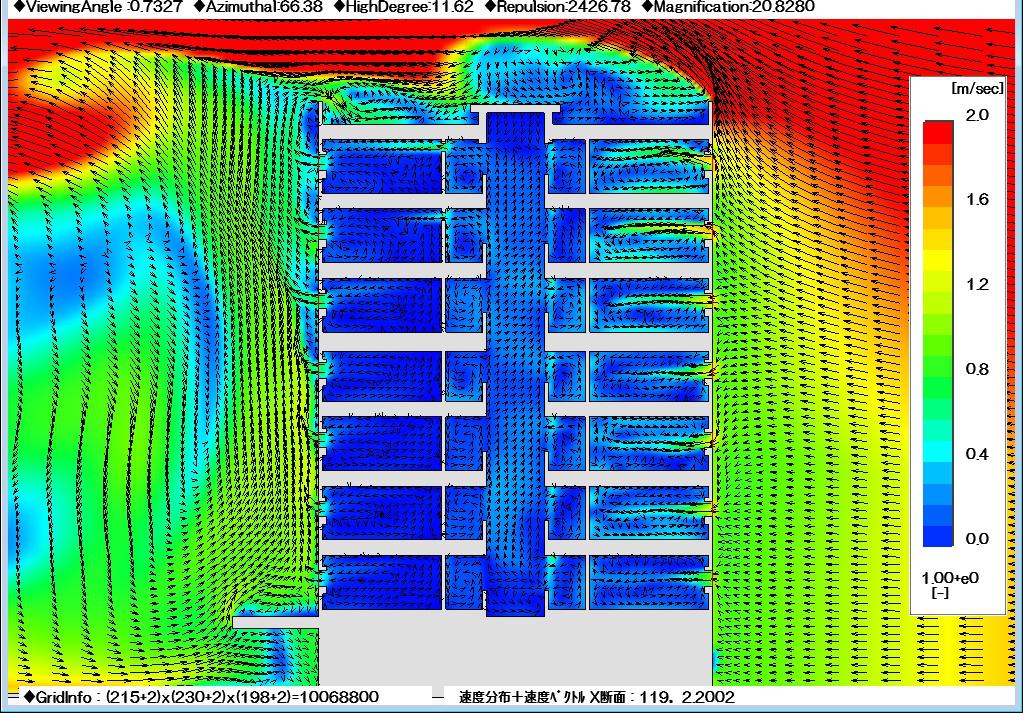Click the 0.4 legend scale value
The height and width of the screenshot is (713, 1023).
[x=977, y=454]
